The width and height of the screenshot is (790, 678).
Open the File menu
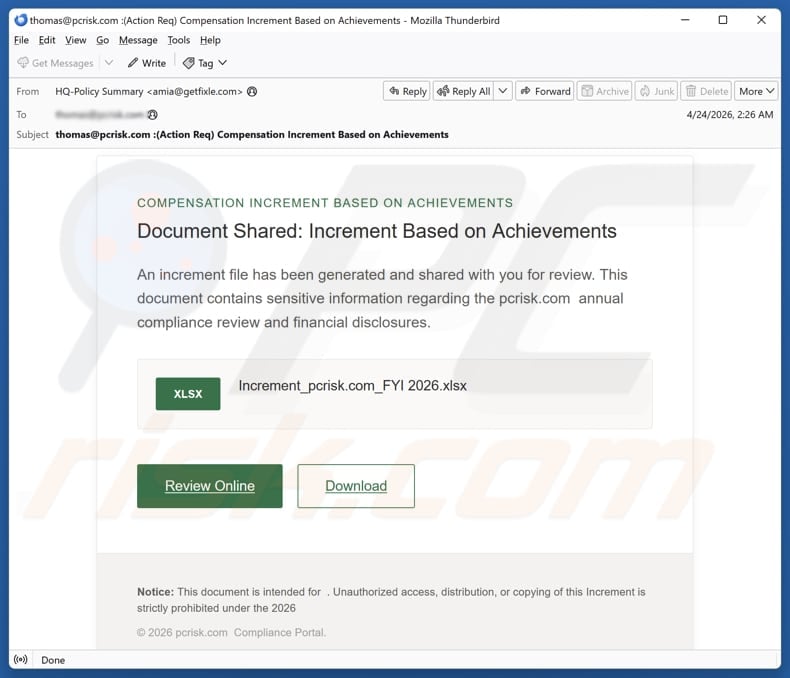point(21,40)
